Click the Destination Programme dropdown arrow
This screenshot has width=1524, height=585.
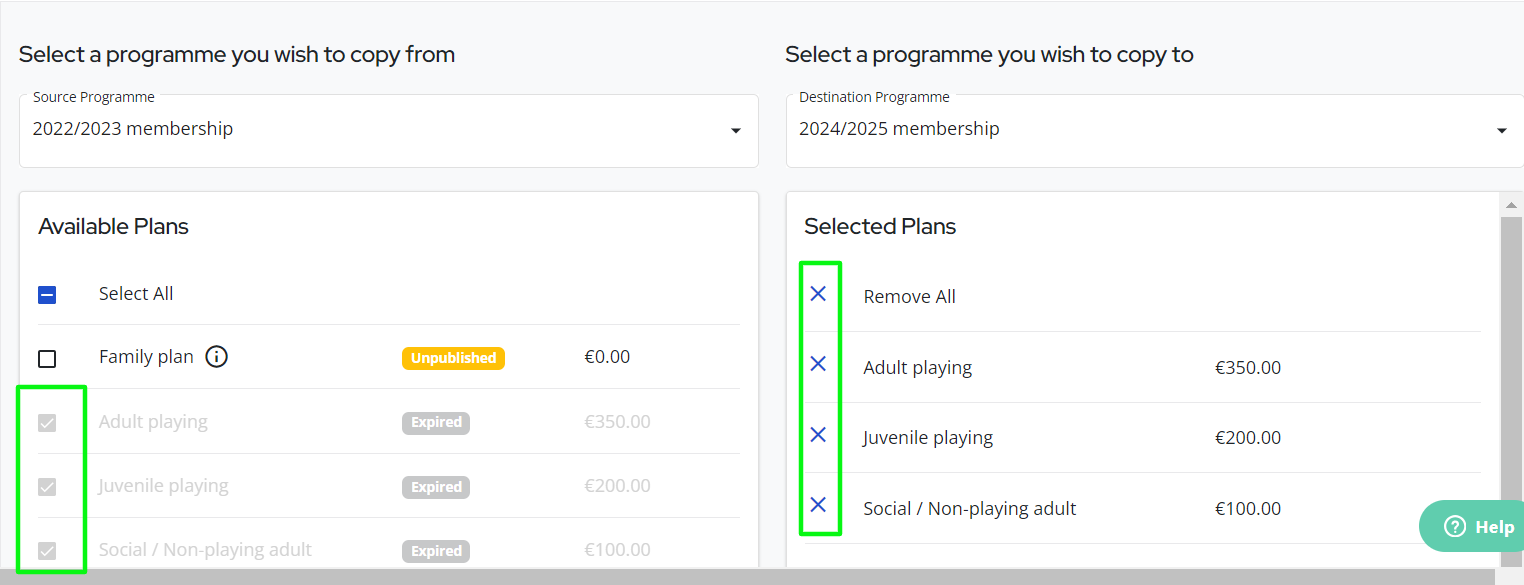1501,131
